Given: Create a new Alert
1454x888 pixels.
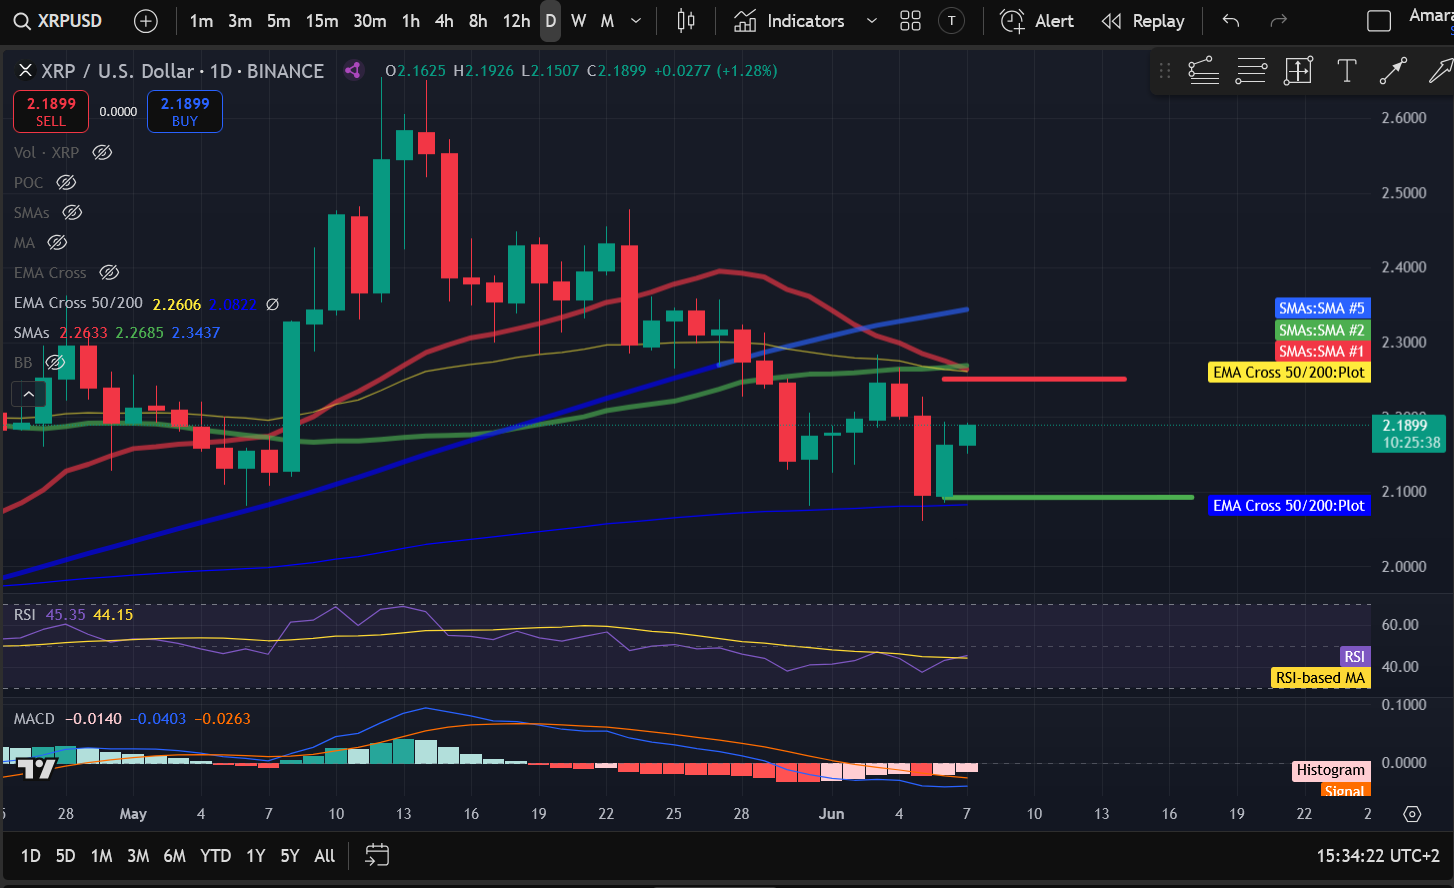Looking at the screenshot, I should coord(1037,21).
